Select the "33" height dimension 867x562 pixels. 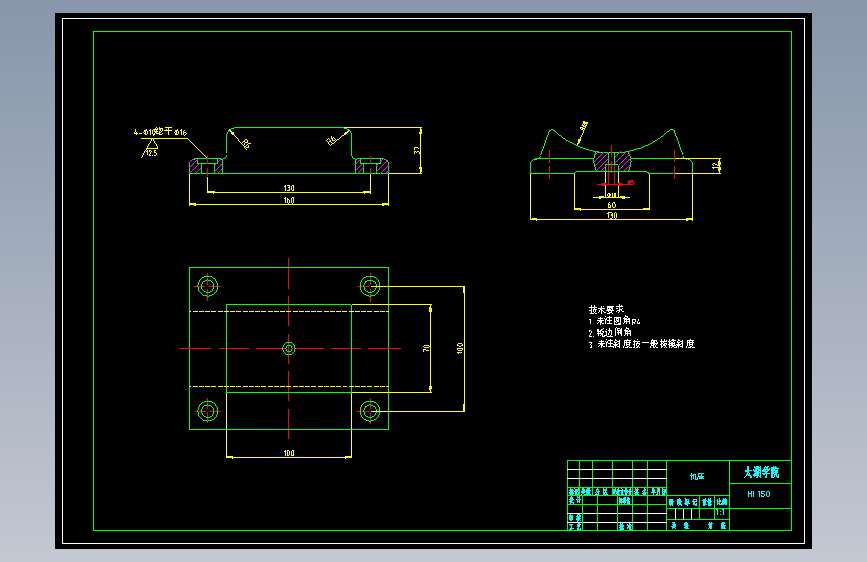click(417, 150)
